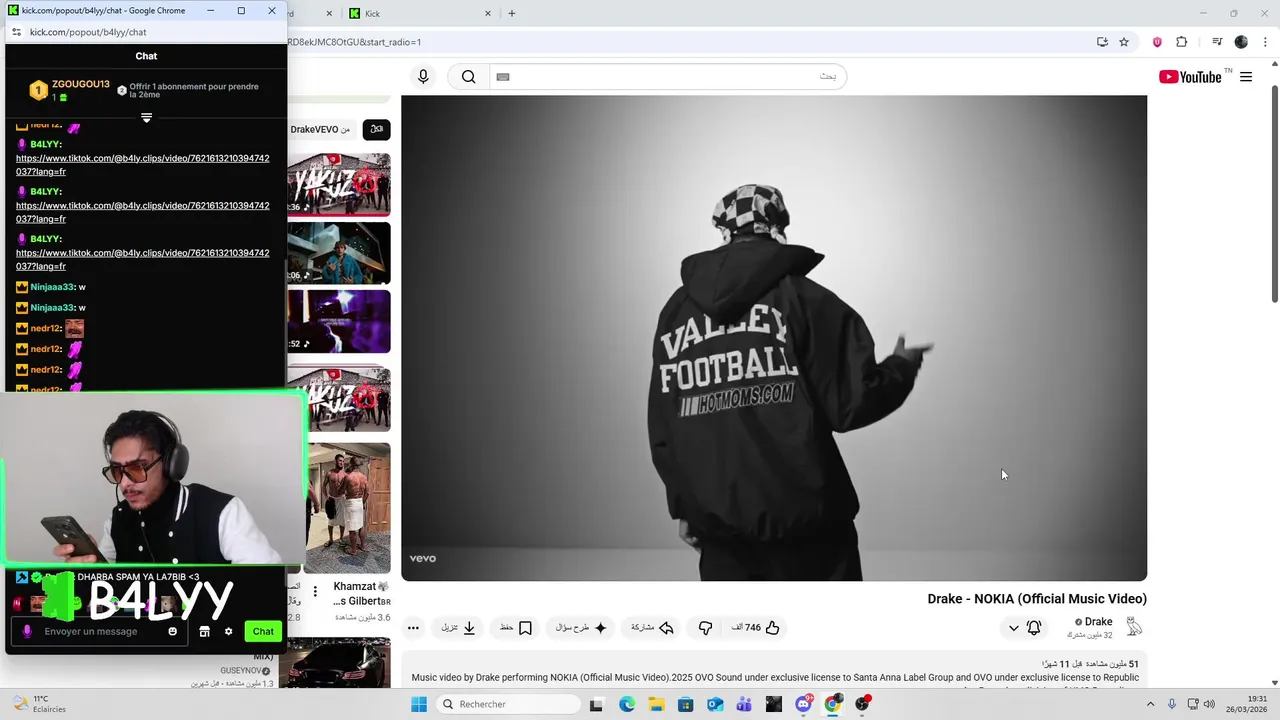Open the Chrome media control icon
The width and height of the screenshot is (1280, 720).
[x=1217, y=42]
